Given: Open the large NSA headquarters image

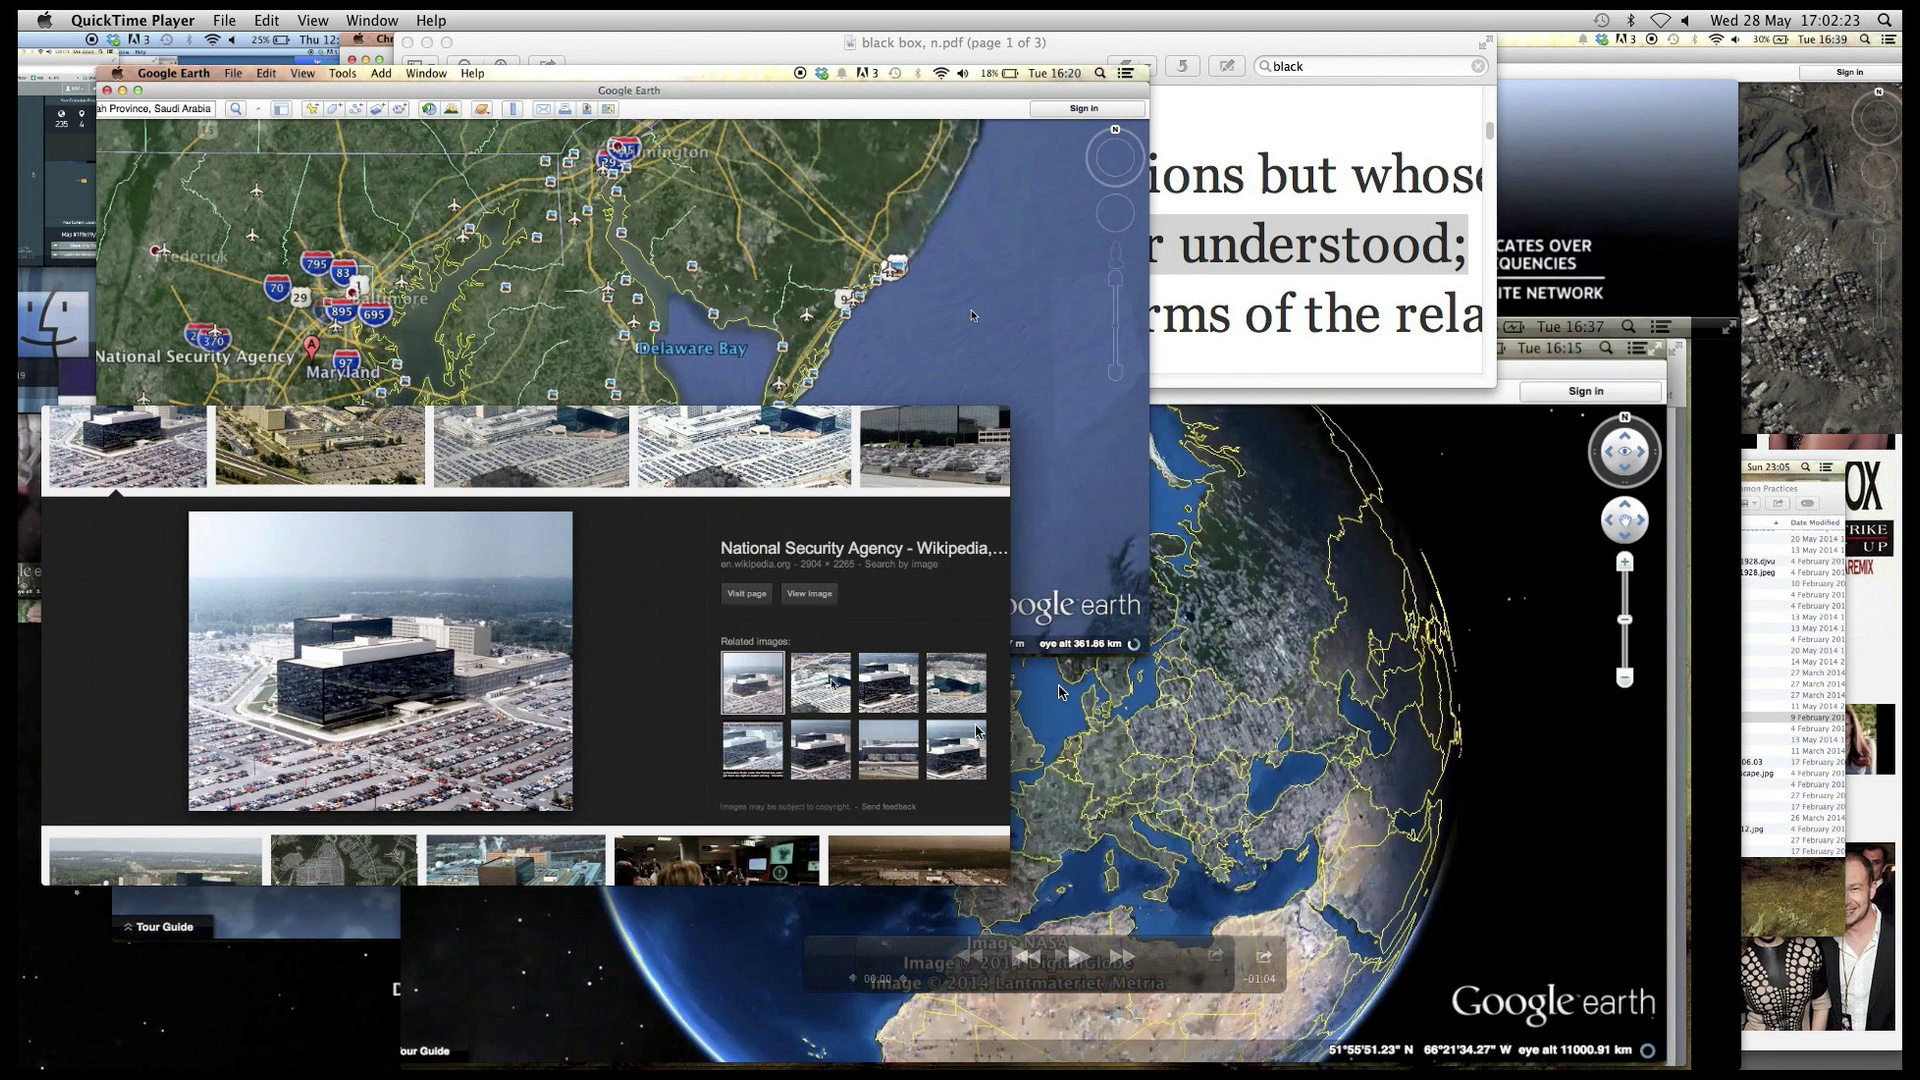Looking at the screenshot, I should coord(380,661).
